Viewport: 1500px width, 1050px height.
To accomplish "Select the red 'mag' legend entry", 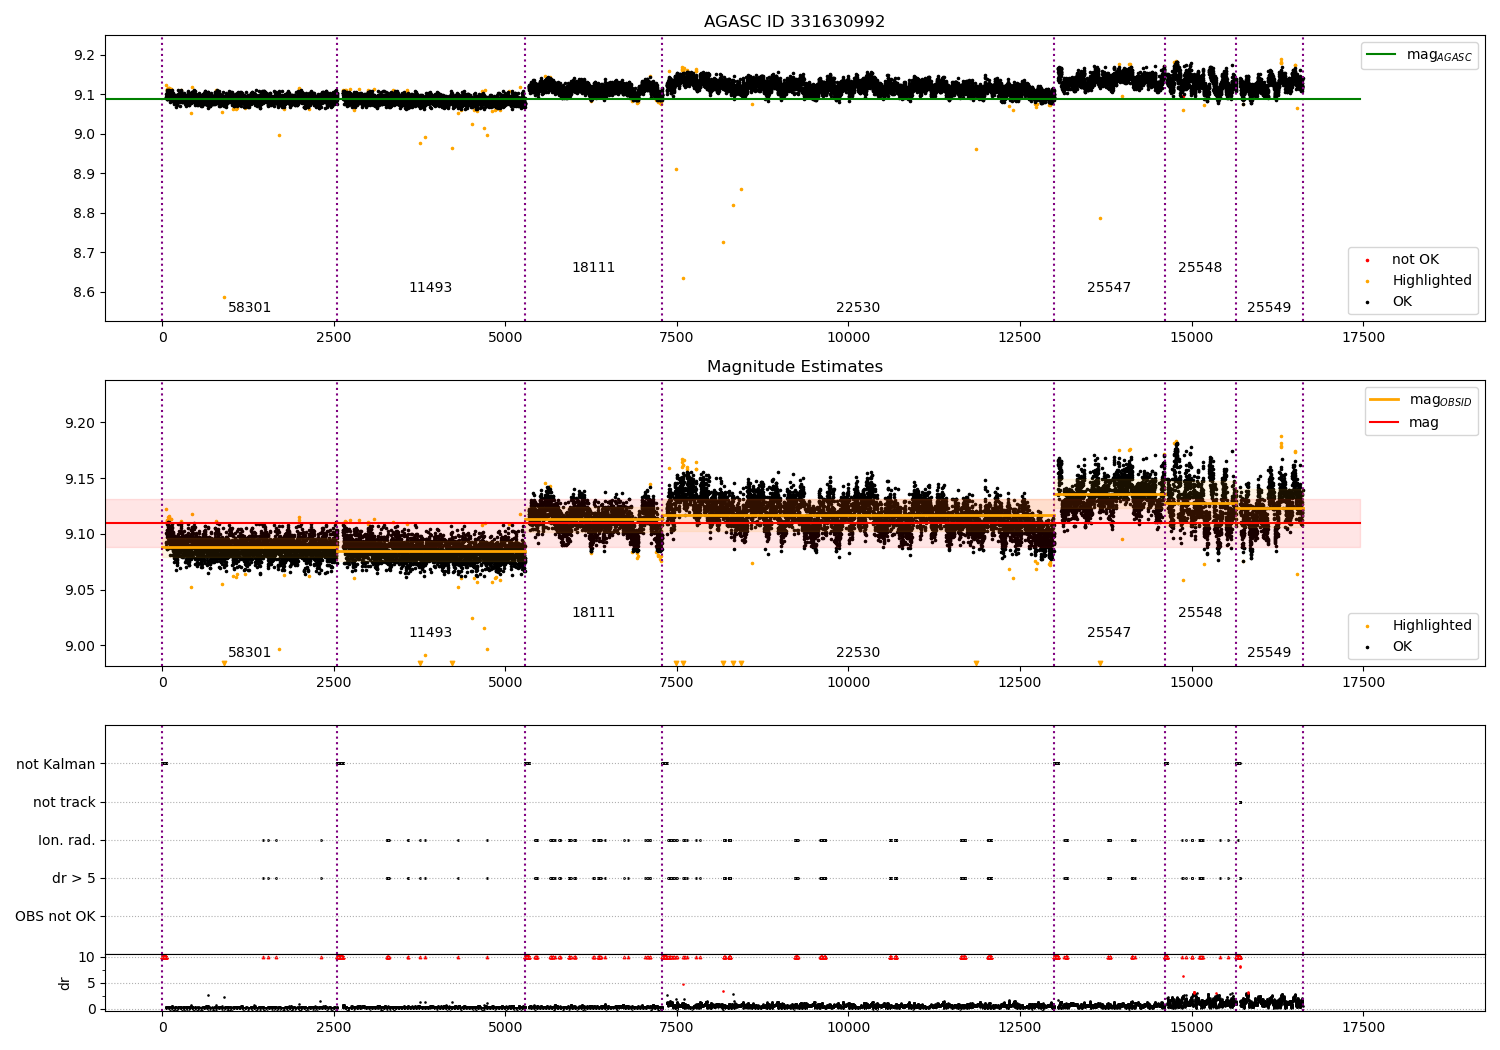I will (x=1404, y=423).
